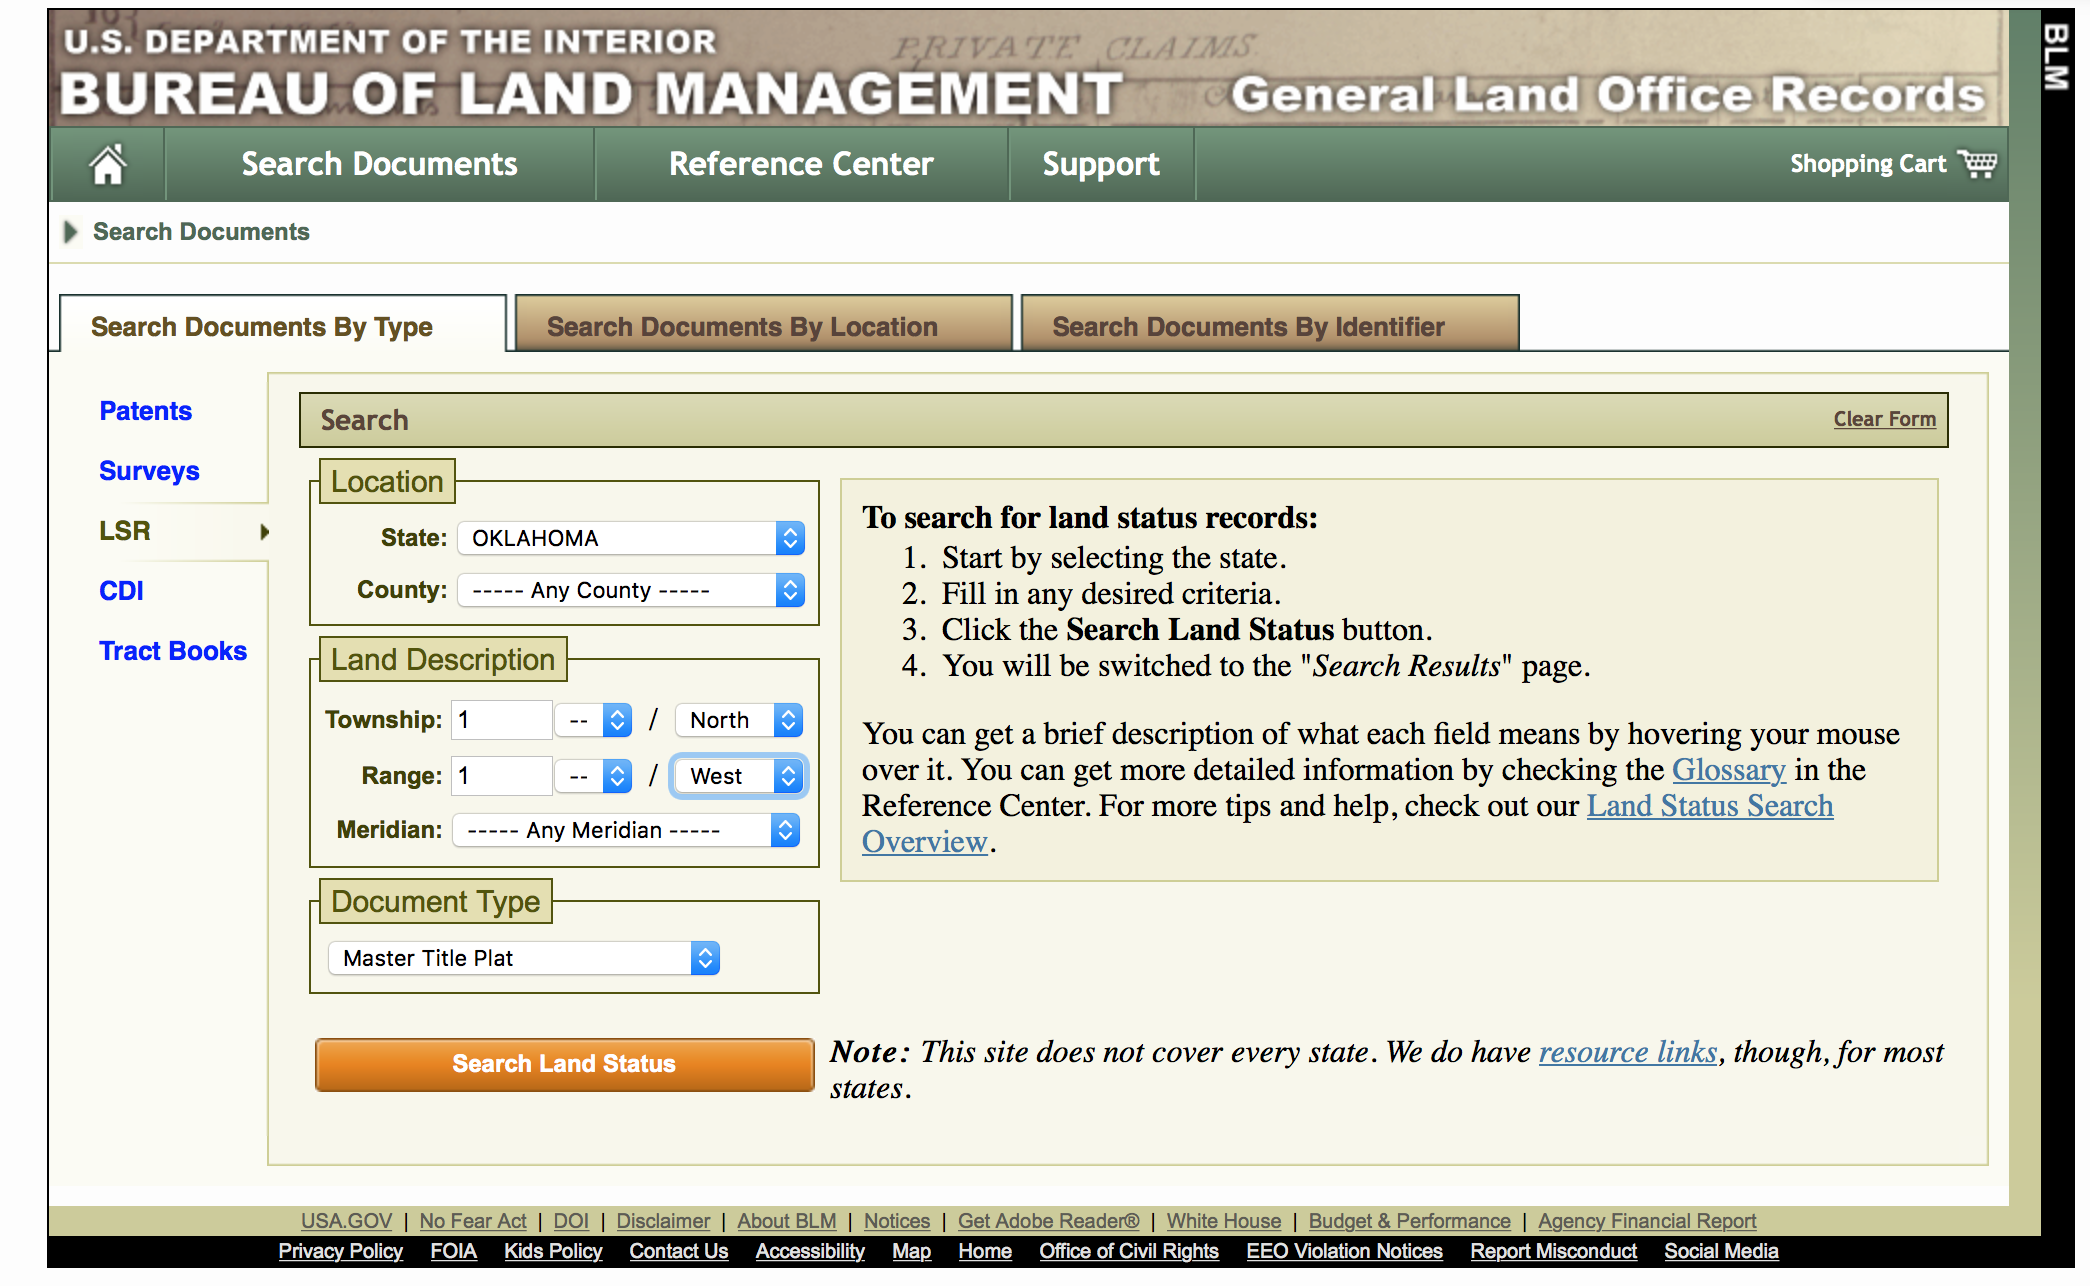
Task: Go to the home page icon
Action: (x=108, y=164)
